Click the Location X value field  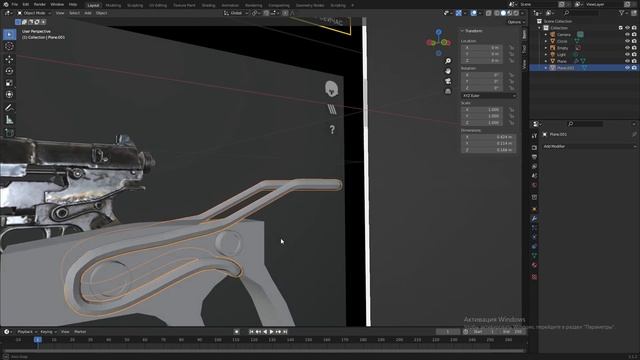point(482,48)
